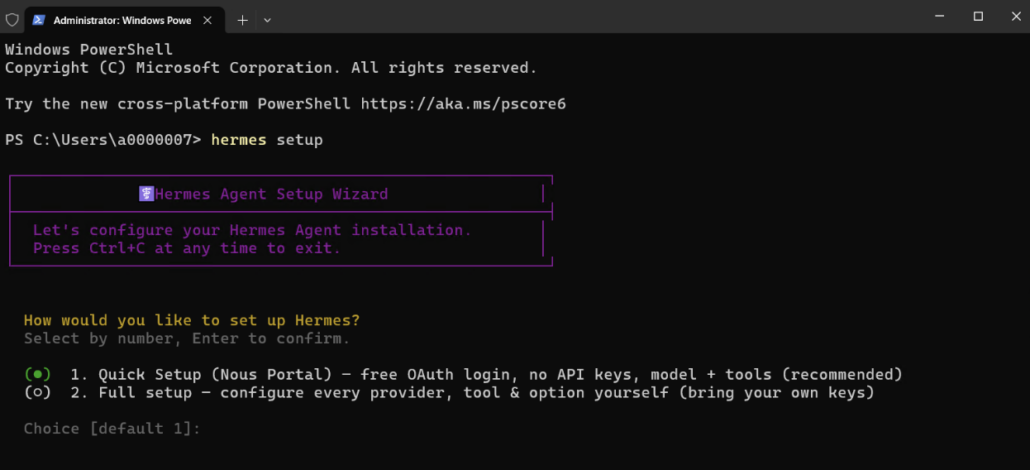
Task: Close the Administrator: Windows PowerShell tab
Action: coord(207,20)
